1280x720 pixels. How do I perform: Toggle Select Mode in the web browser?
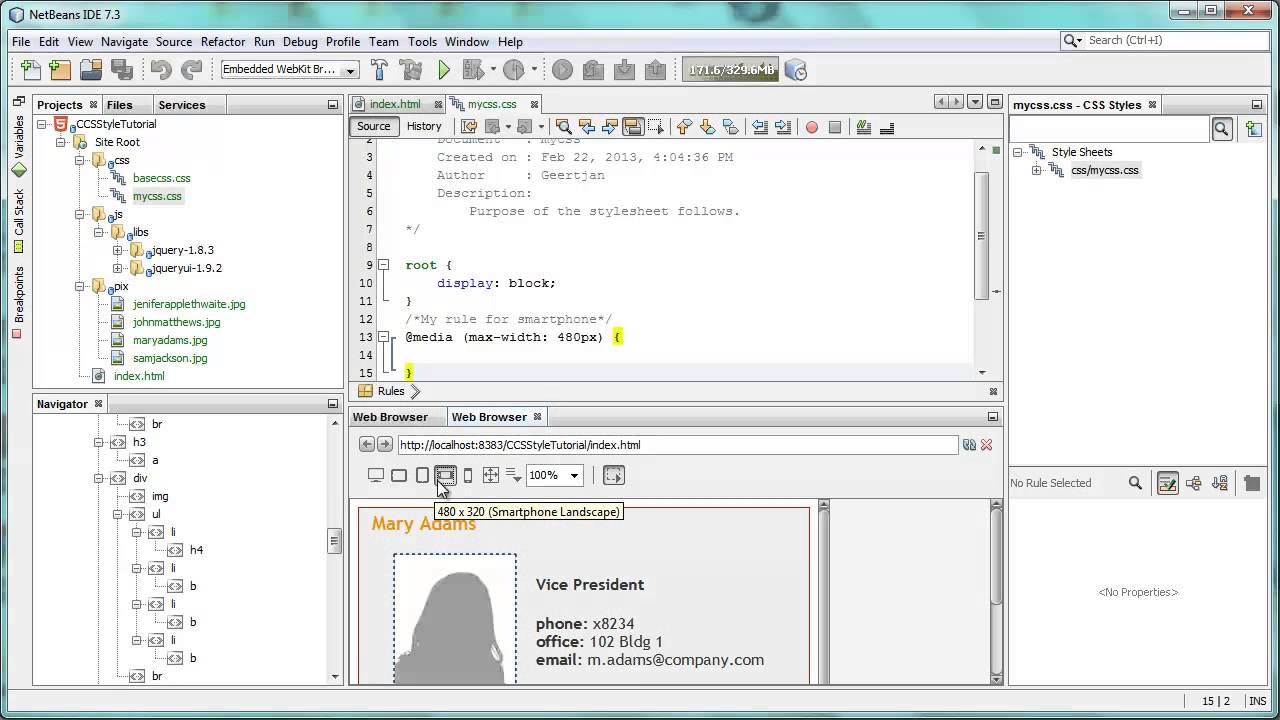[614, 476]
